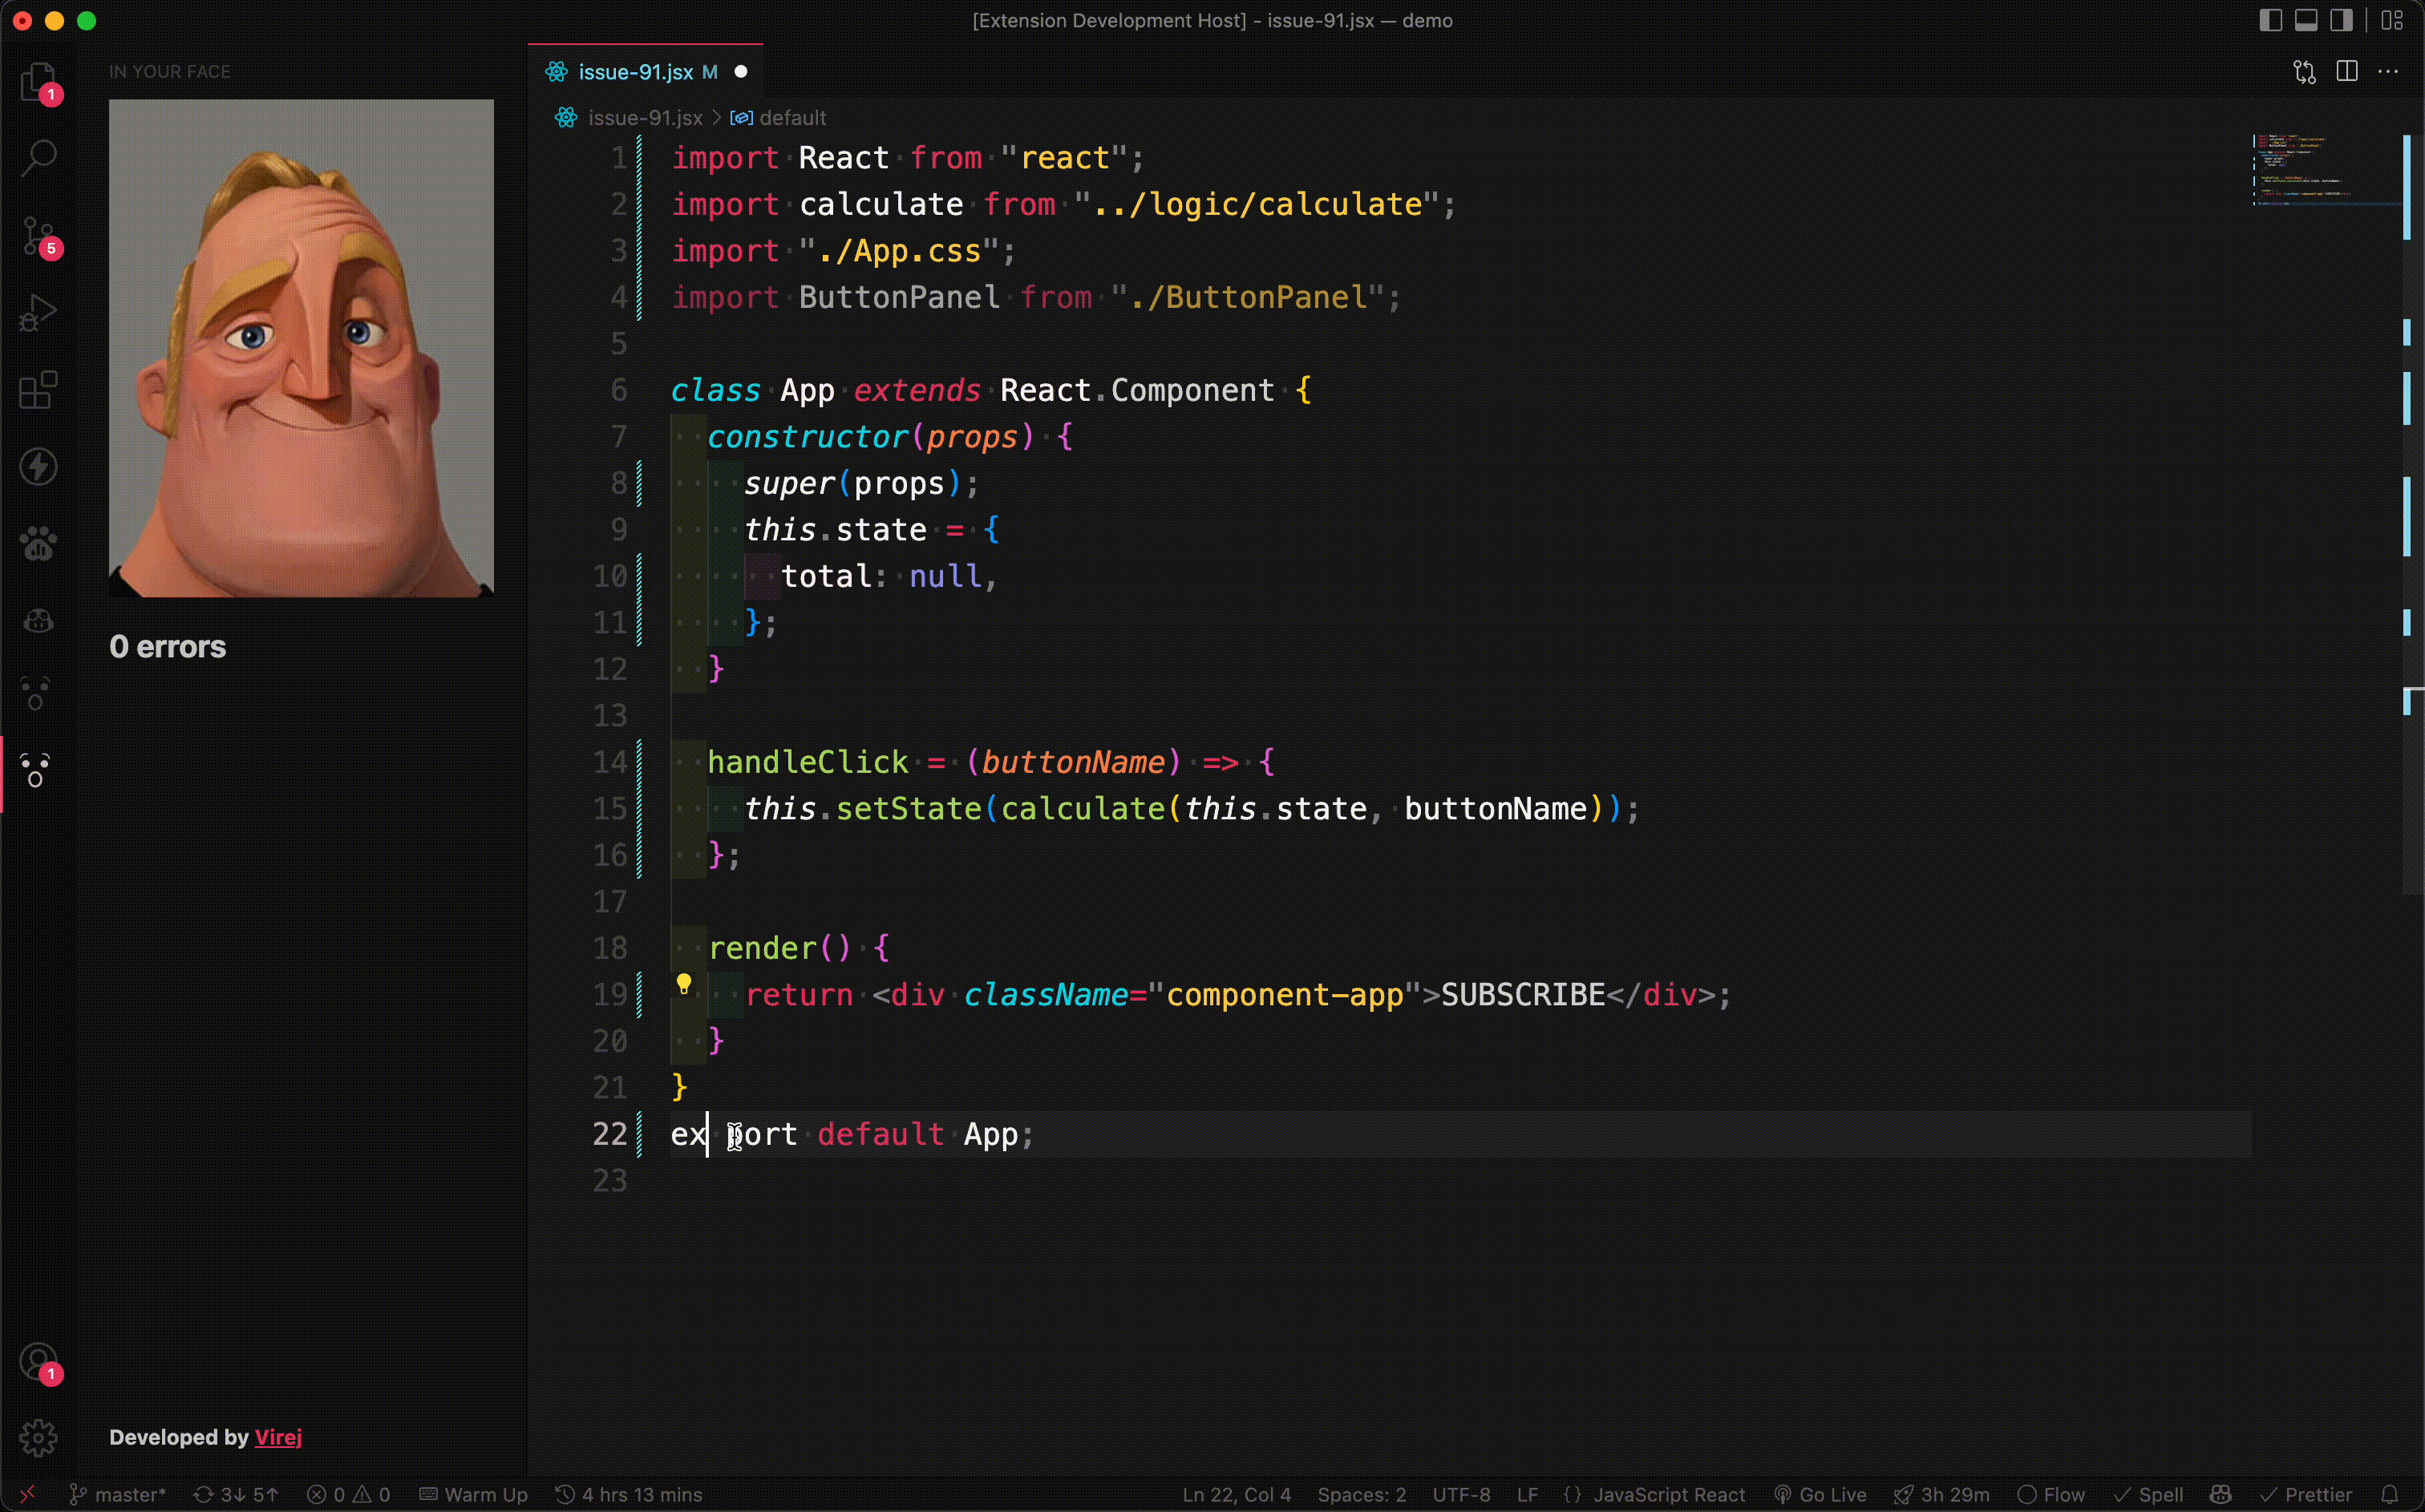
Task: Click the default breadcrumb item
Action: coord(792,118)
